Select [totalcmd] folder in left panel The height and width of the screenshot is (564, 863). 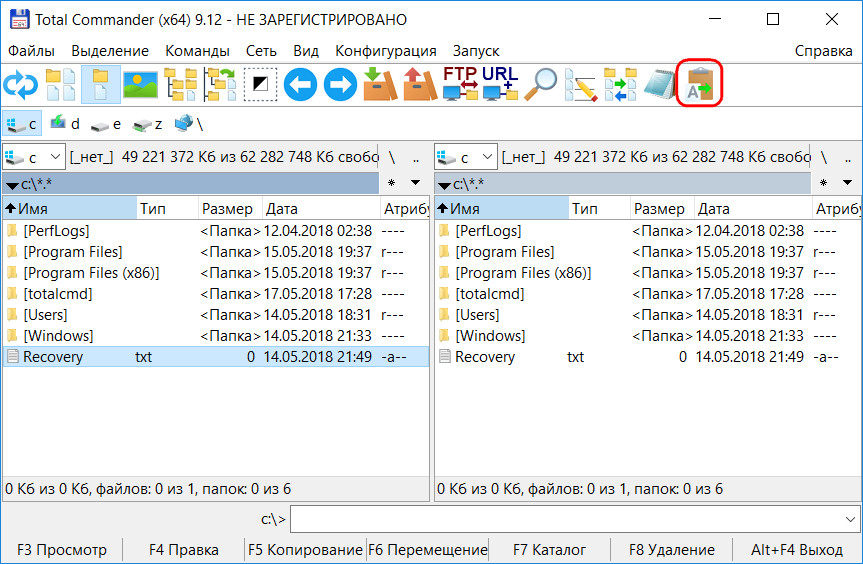(x=216, y=294)
